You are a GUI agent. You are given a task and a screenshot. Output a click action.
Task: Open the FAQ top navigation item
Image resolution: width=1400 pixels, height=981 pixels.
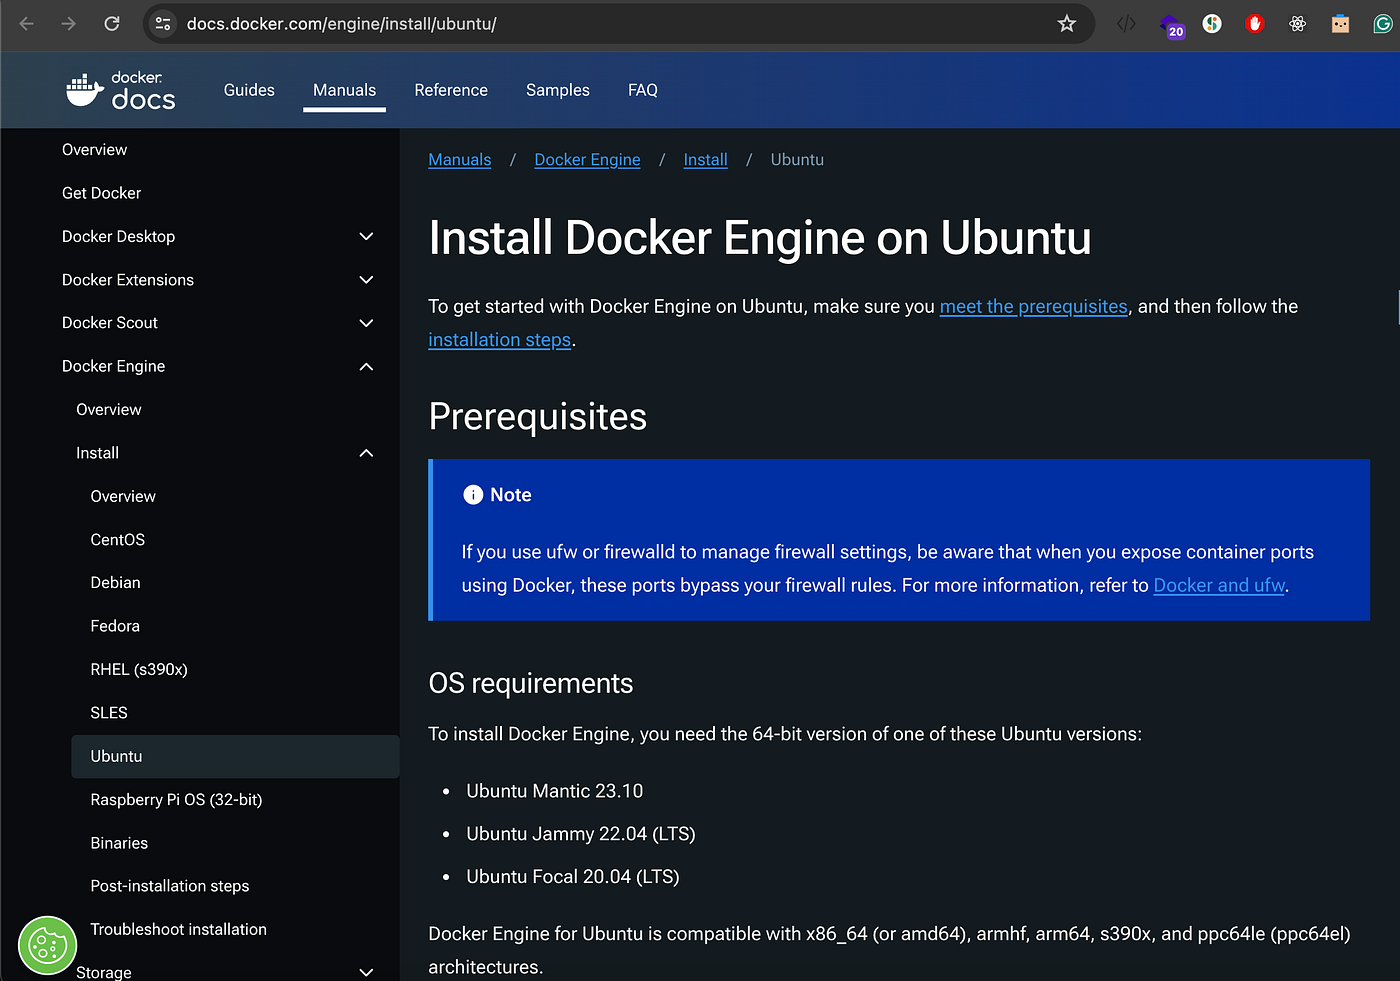pyautogui.click(x=643, y=90)
